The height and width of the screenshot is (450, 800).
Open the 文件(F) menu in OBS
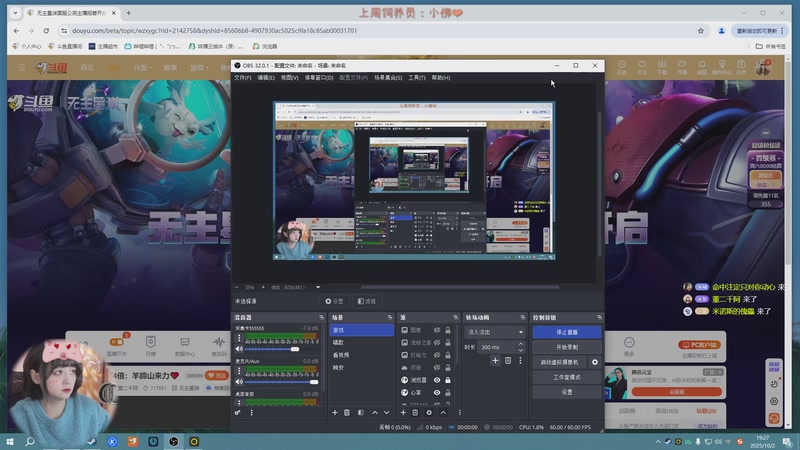tap(242, 78)
